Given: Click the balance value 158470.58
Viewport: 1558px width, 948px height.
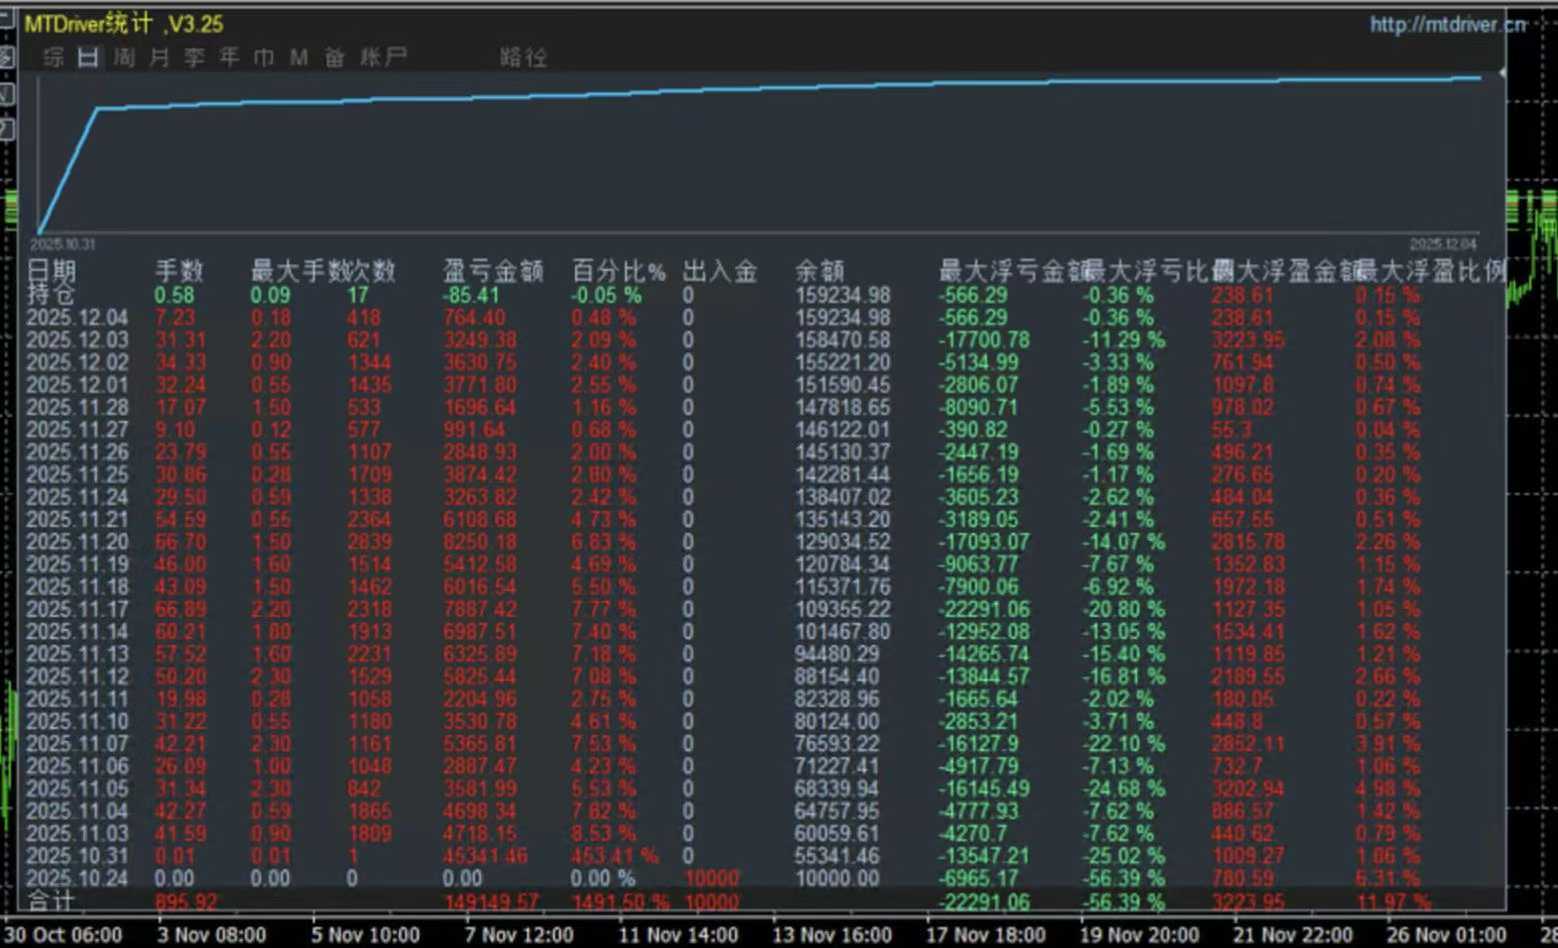Looking at the screenshot, I should pos(842,340).
